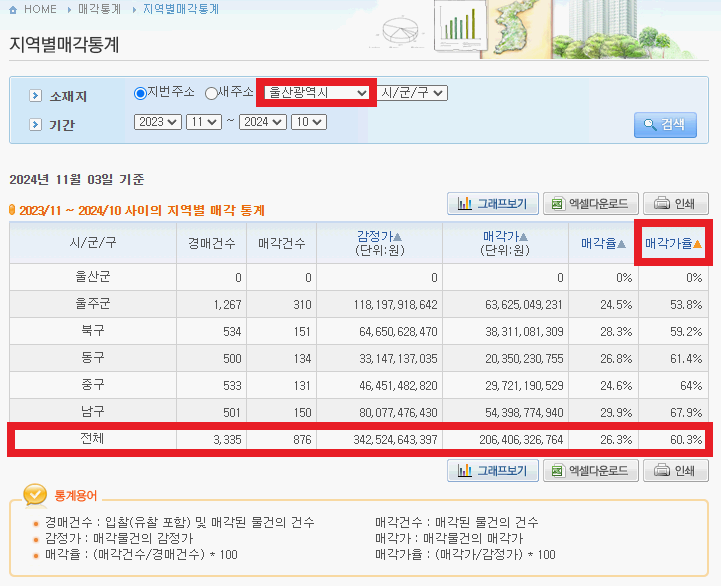
Task: Click the 61.4% value in 동구 row
Action: pyautogui.click(x=686, y=358)
